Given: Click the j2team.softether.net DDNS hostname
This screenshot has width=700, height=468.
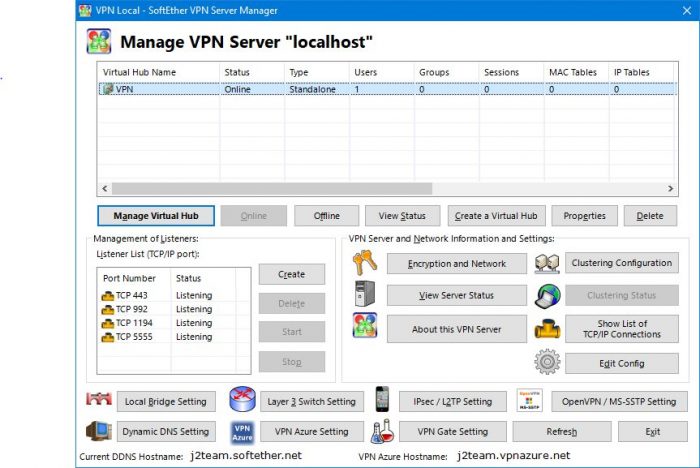Looking at the screenshot, I should click(x=246, y=455).
